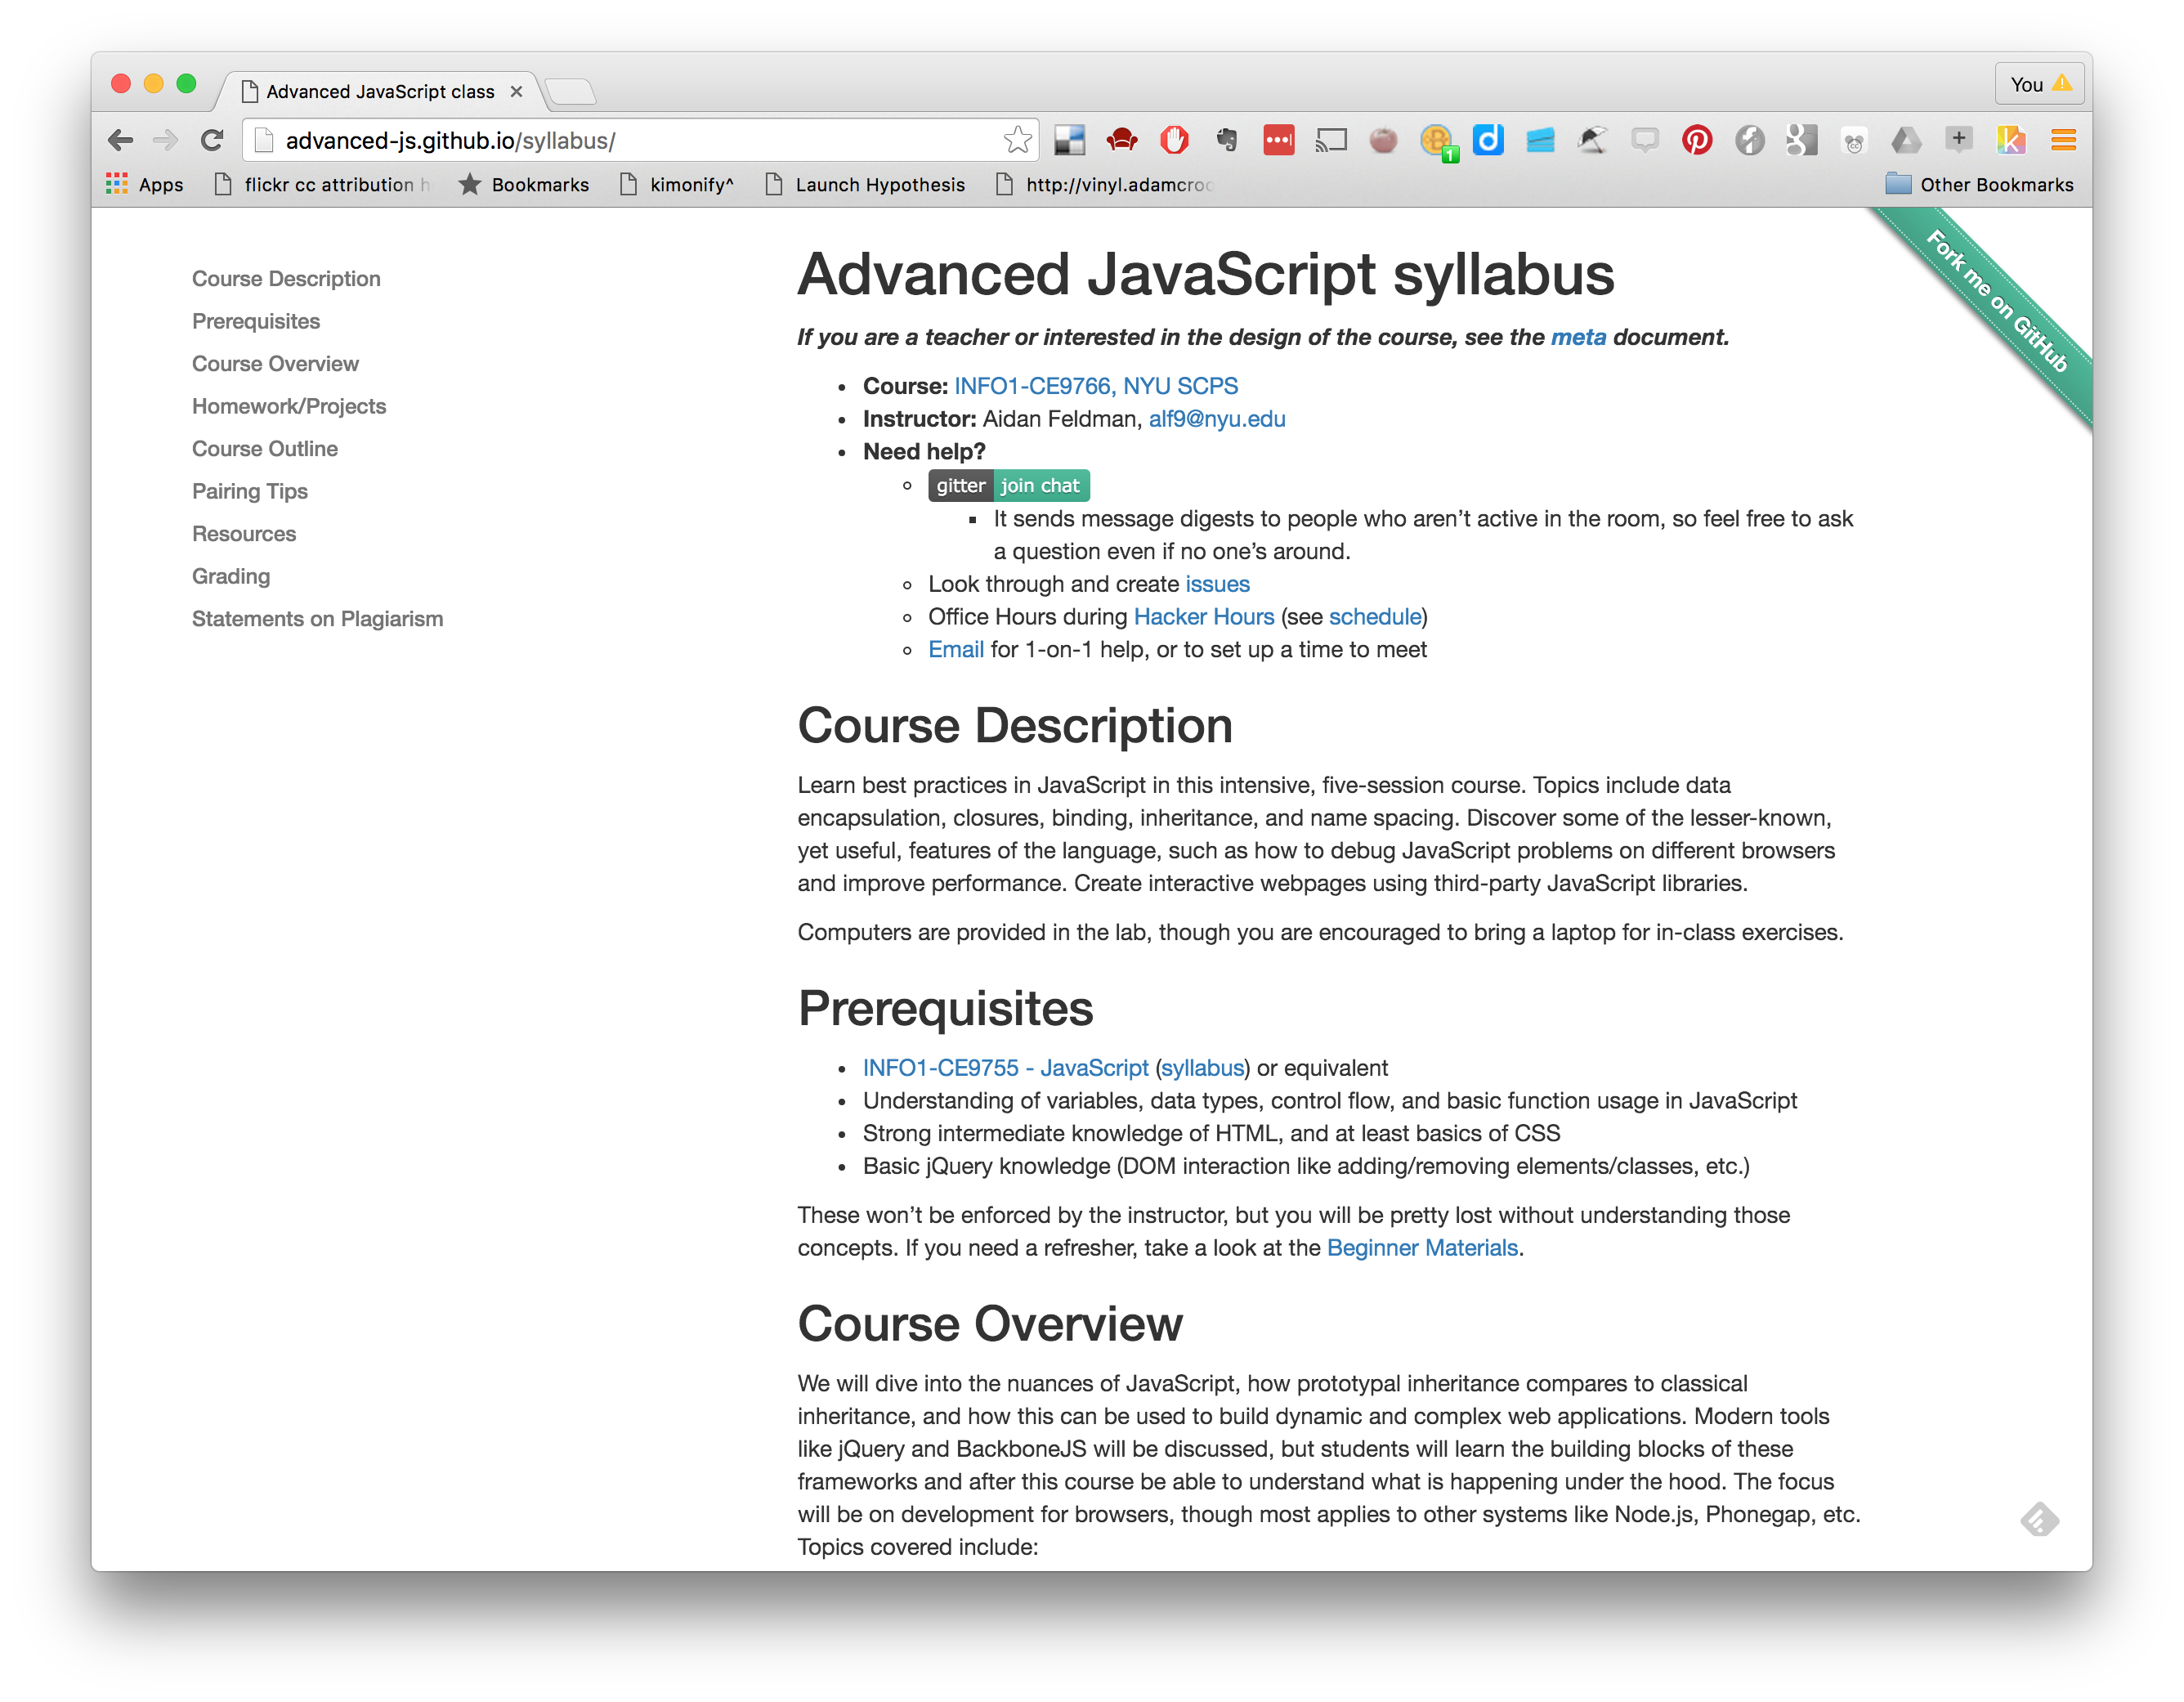Click the Creative Commons bear extension
2184x1702 pixels.
(1854, 142)
